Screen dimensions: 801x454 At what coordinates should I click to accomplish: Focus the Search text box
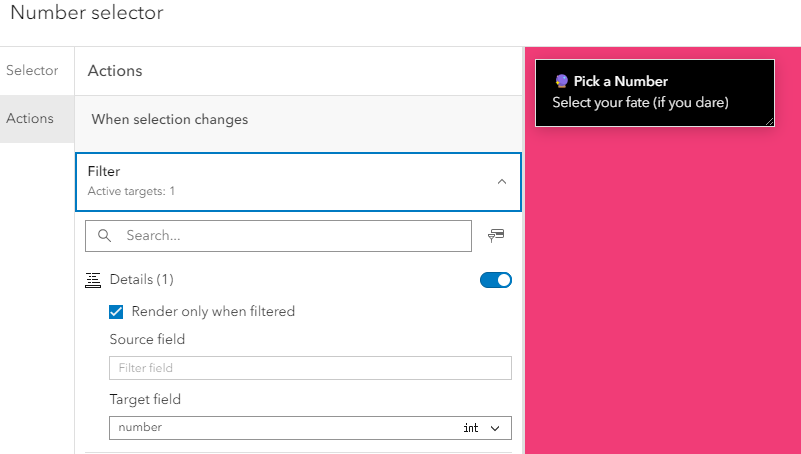[290, 236]
